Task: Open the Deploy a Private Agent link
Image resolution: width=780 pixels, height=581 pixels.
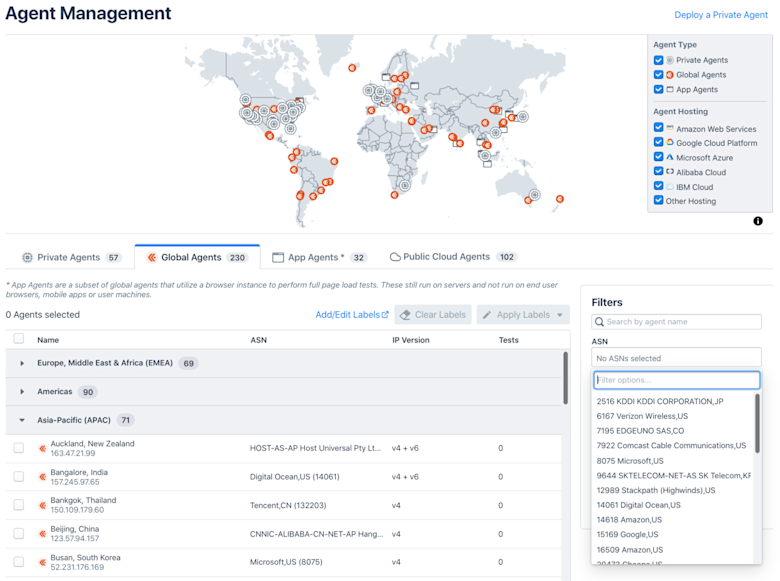Action: (721, 15)
